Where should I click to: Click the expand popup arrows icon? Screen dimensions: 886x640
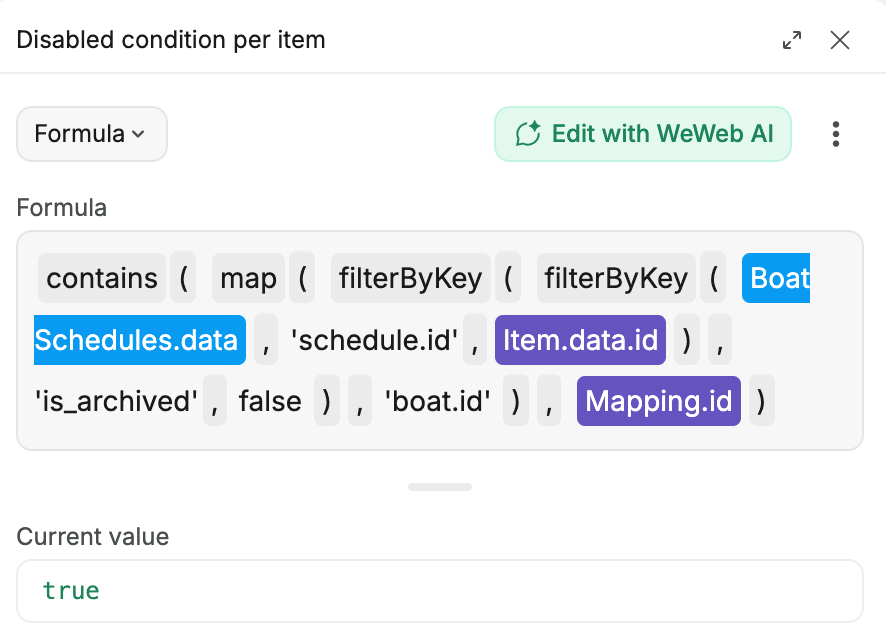pyautogui.click(x=791, y=40)
